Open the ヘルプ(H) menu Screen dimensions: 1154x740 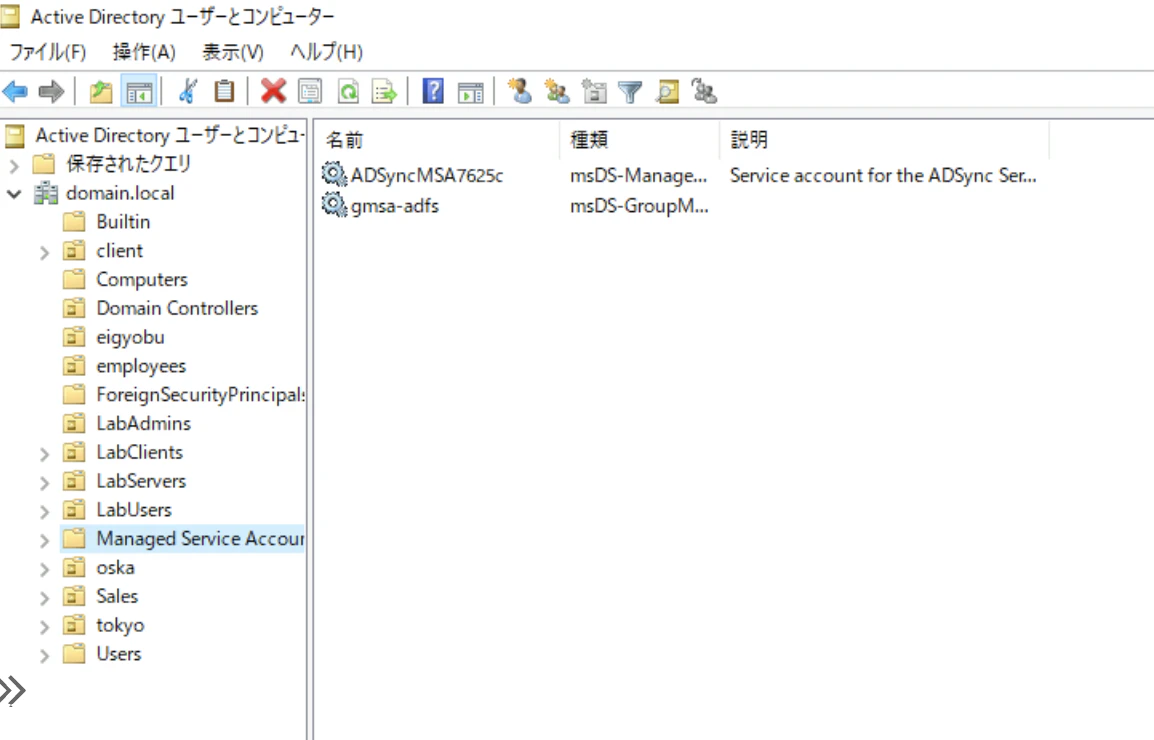(x=326, y=52)
